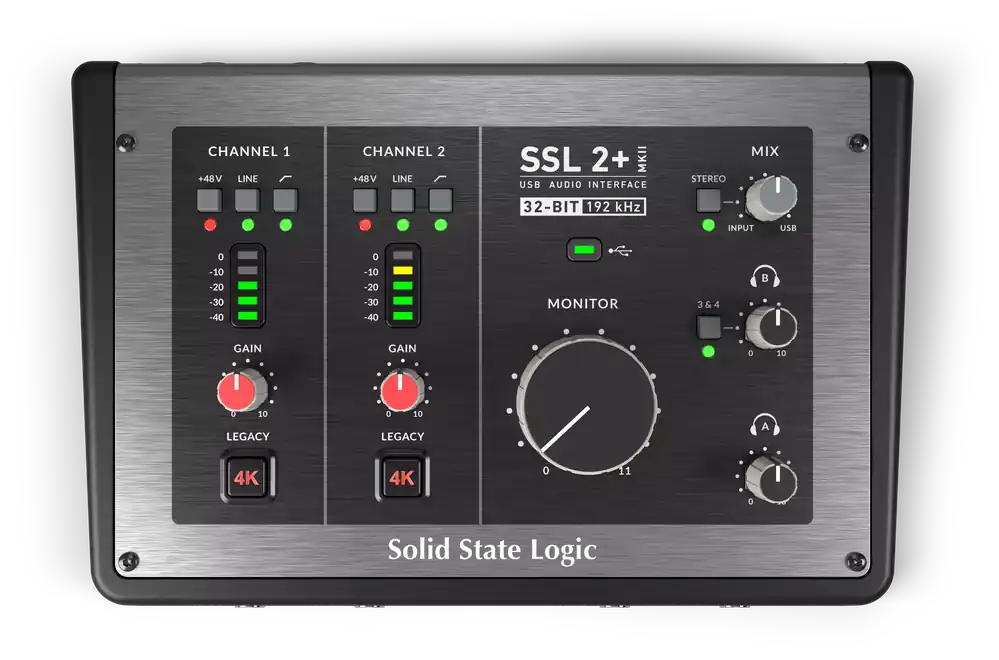Toggle the 3 & 4 headphone source button
This screenshot has width=999, height=660.
pyautogui.click(x=708, y=327)
